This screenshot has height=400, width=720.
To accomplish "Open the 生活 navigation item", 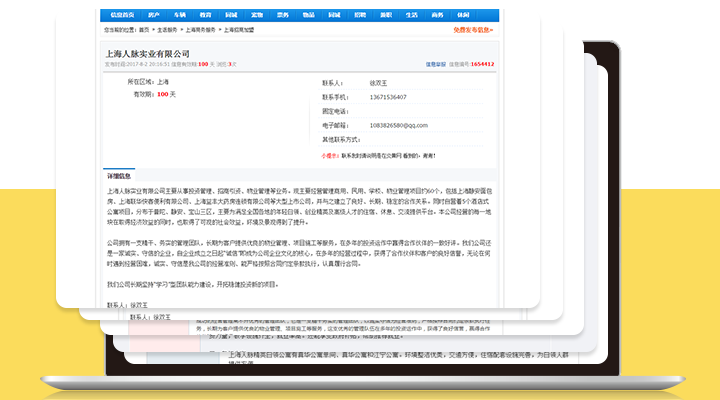I will (411, 15).
